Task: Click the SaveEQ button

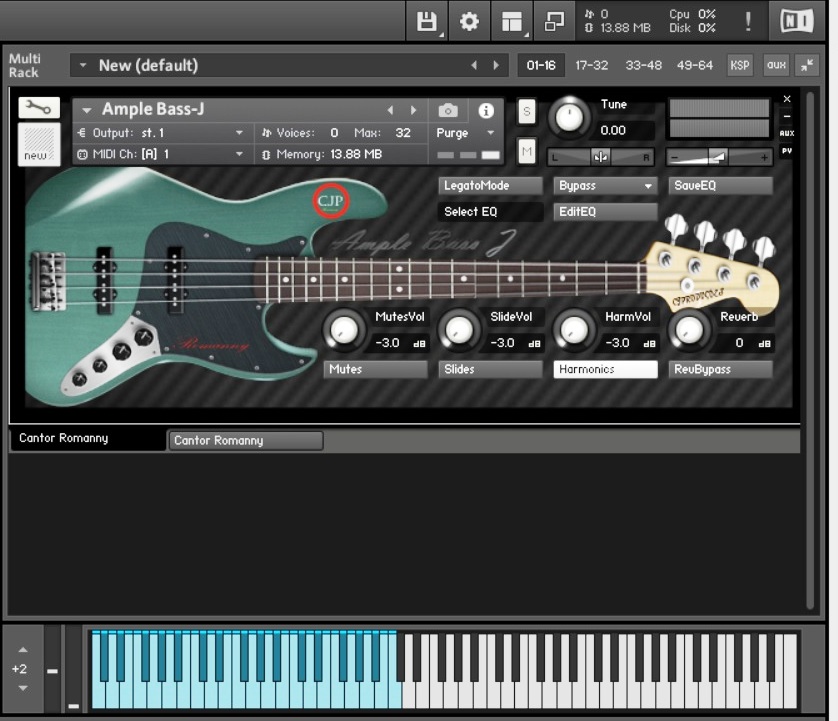Action: click(720, 185)
